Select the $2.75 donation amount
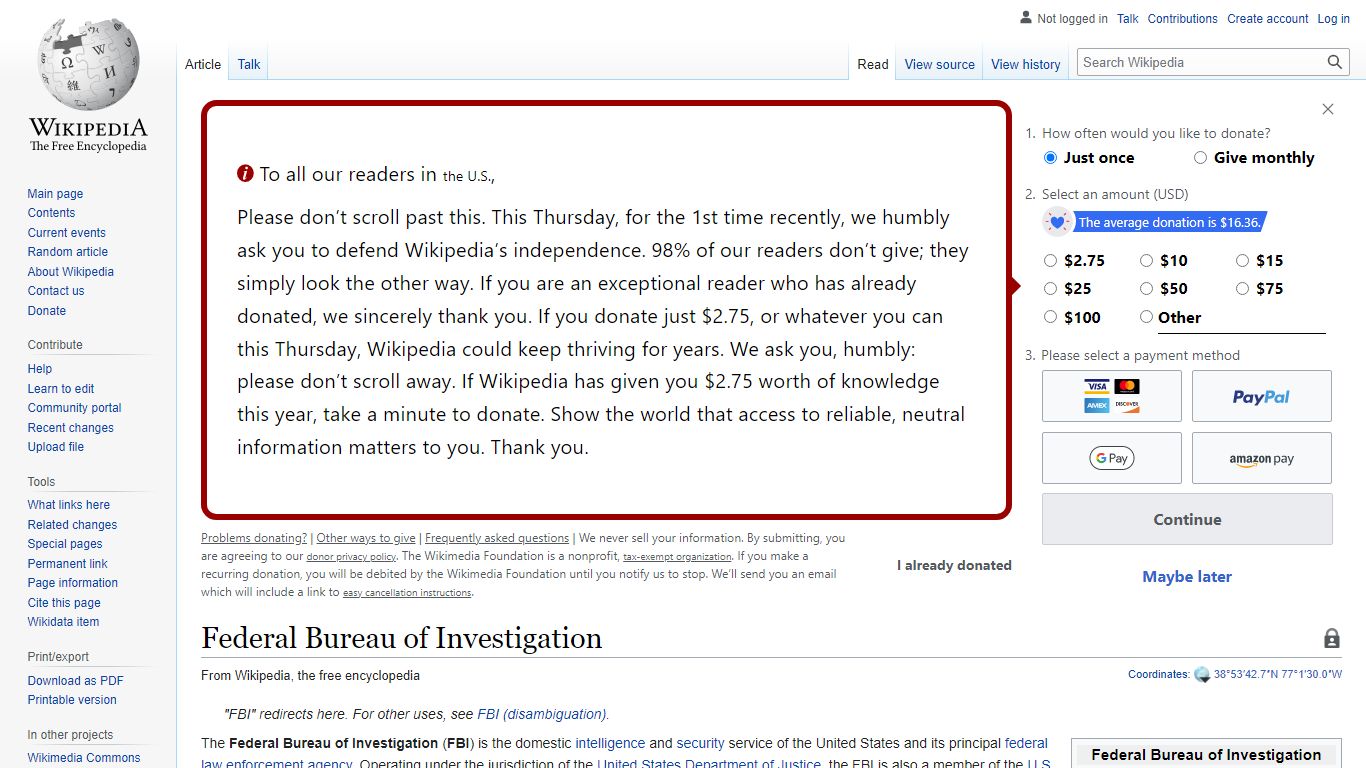The height and width of the screenshot is (768, 1366). click(1050, 261)
